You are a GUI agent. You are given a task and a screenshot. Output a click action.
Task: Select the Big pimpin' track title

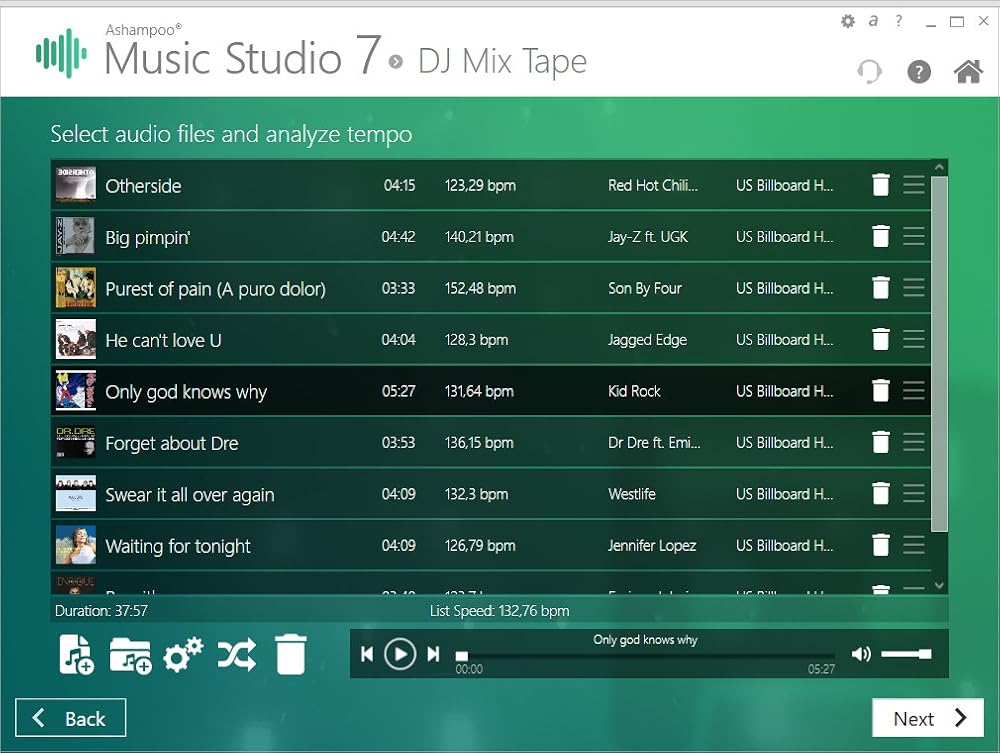[148, 238]
